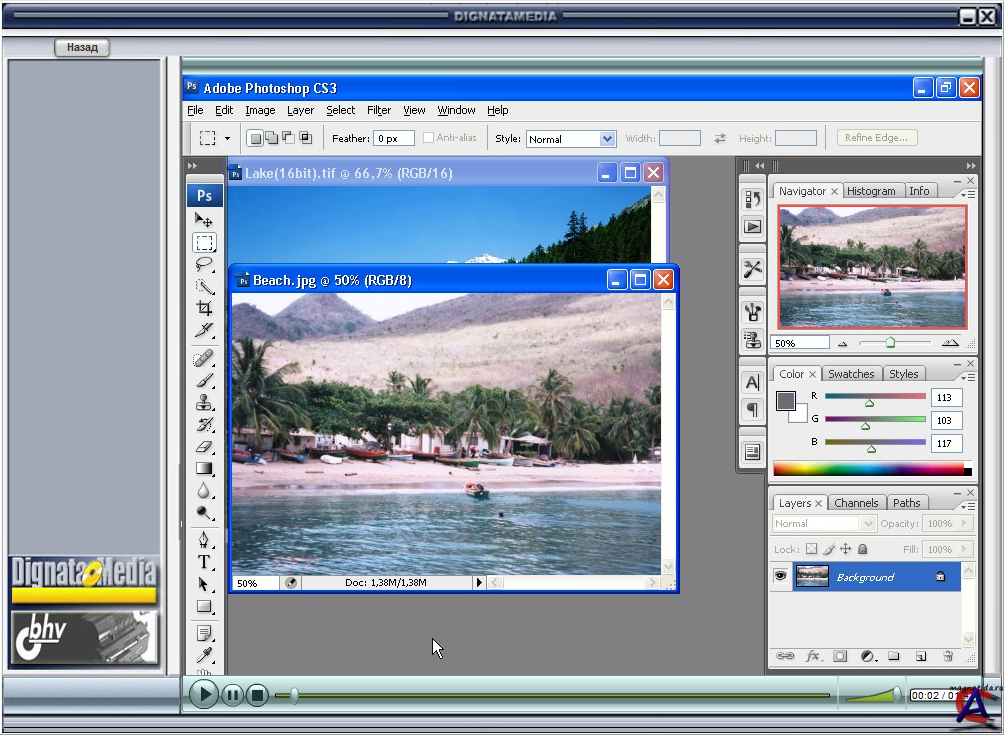Open the marquee tool preset picker arrow
1004x735 pixels.
point(227,139)
